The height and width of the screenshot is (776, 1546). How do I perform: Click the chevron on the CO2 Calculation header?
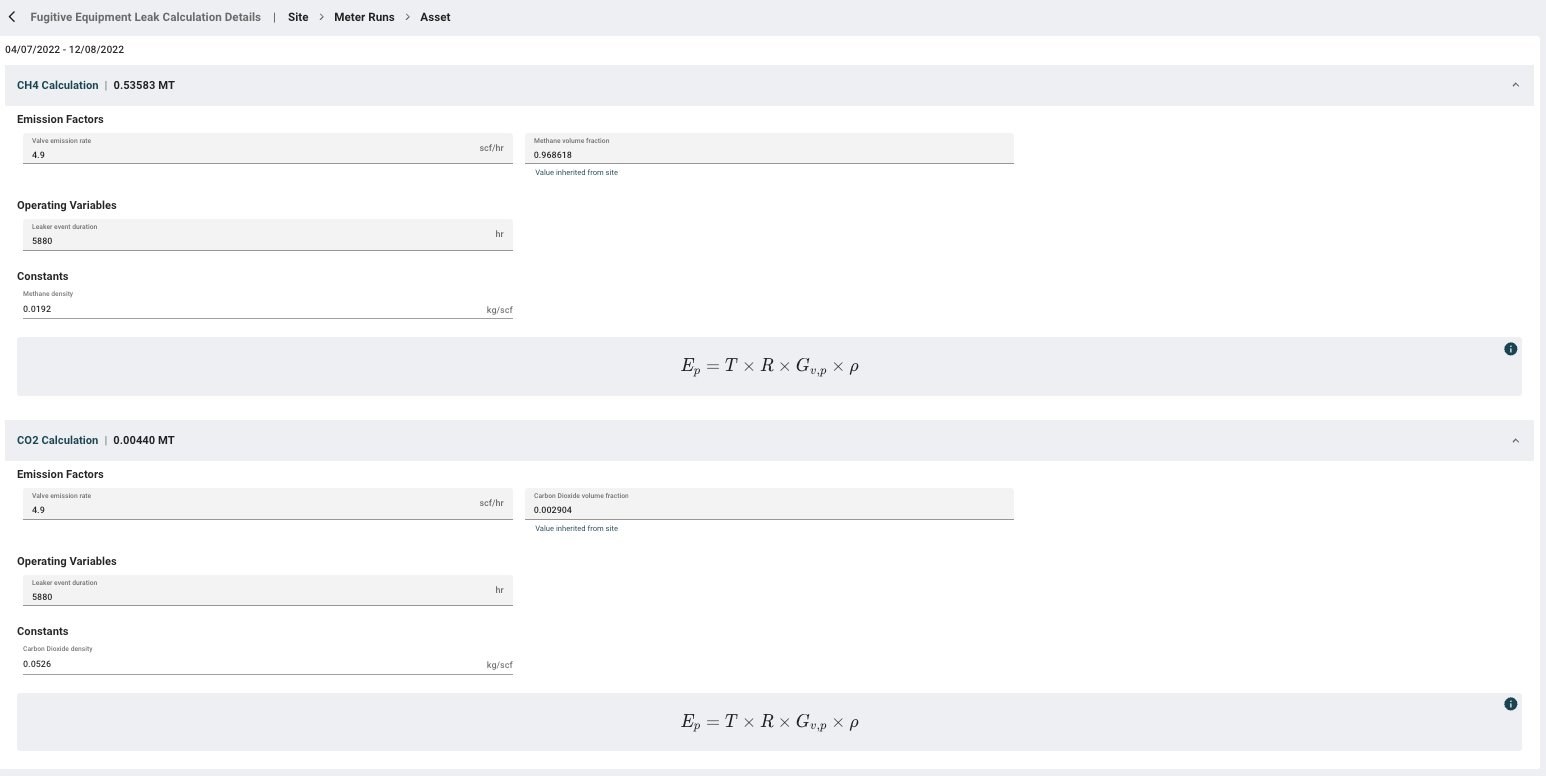[1515, 440]
